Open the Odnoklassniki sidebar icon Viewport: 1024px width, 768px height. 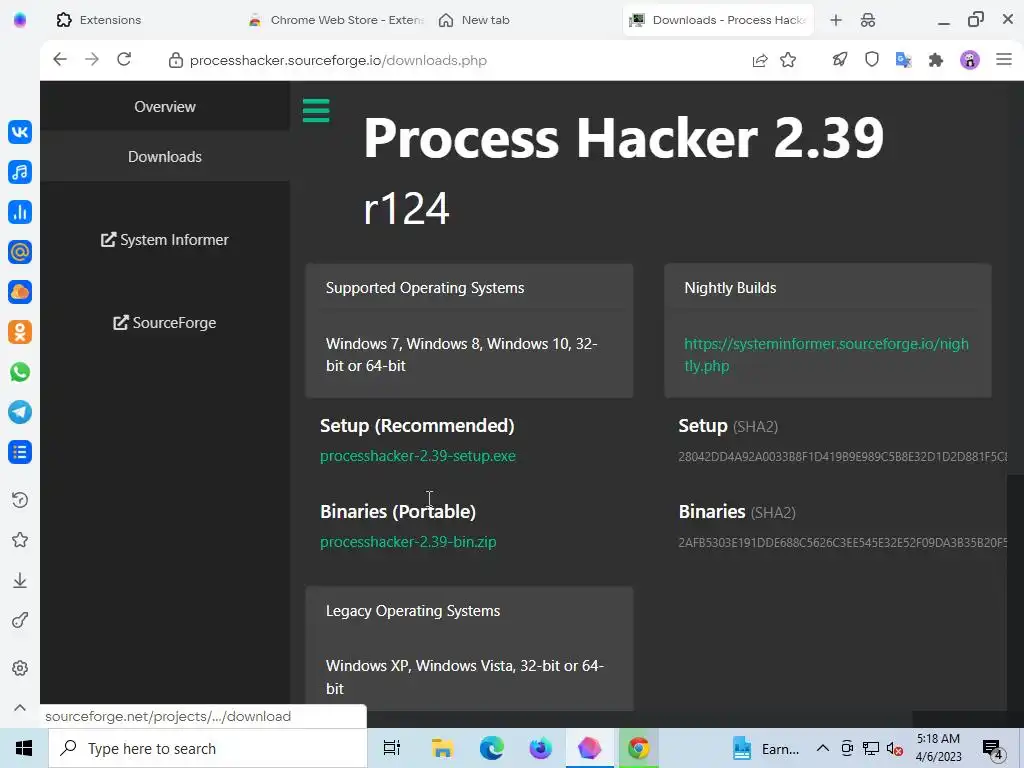(x=20, y=332)
